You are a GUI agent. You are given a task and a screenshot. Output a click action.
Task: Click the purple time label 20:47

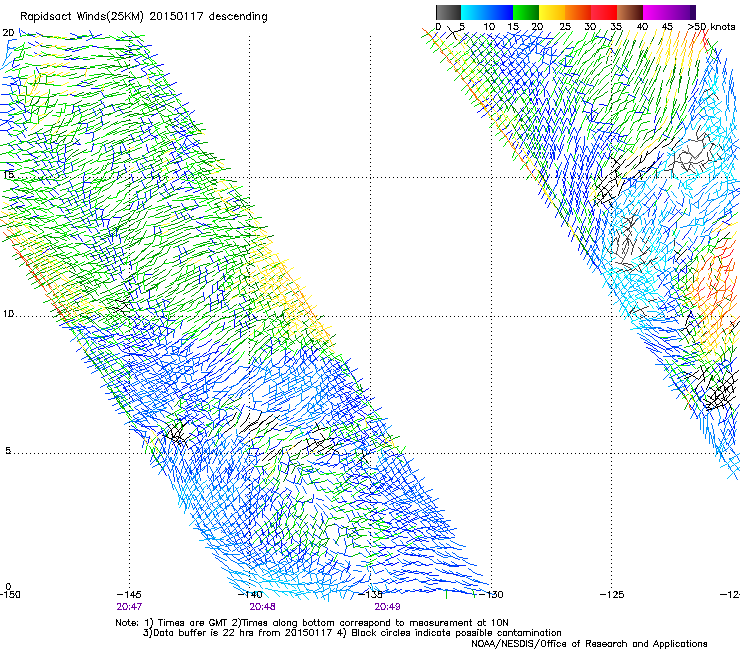[129, 607]
